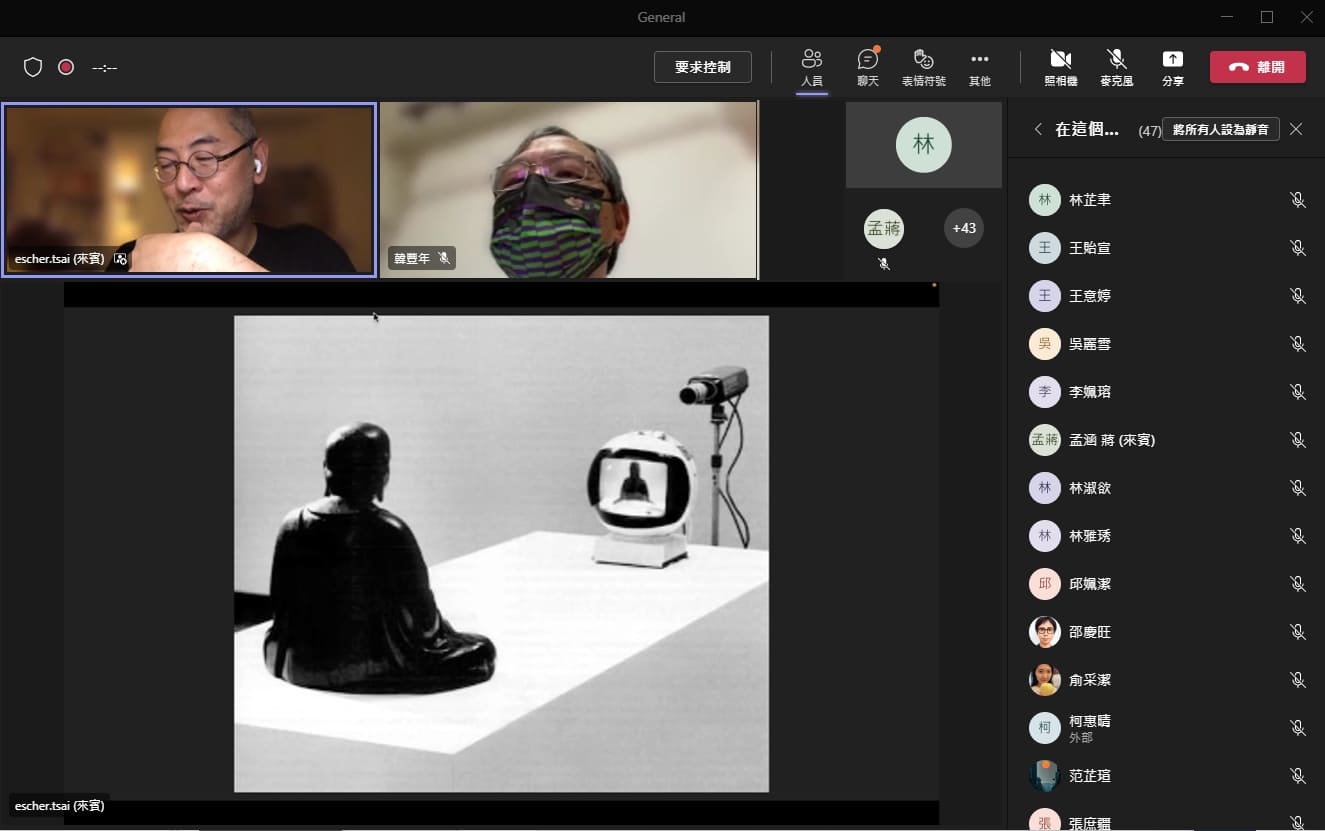Select participant 俞采潔 in the list
This screenshot has height=831, width=1325.
1089,680
